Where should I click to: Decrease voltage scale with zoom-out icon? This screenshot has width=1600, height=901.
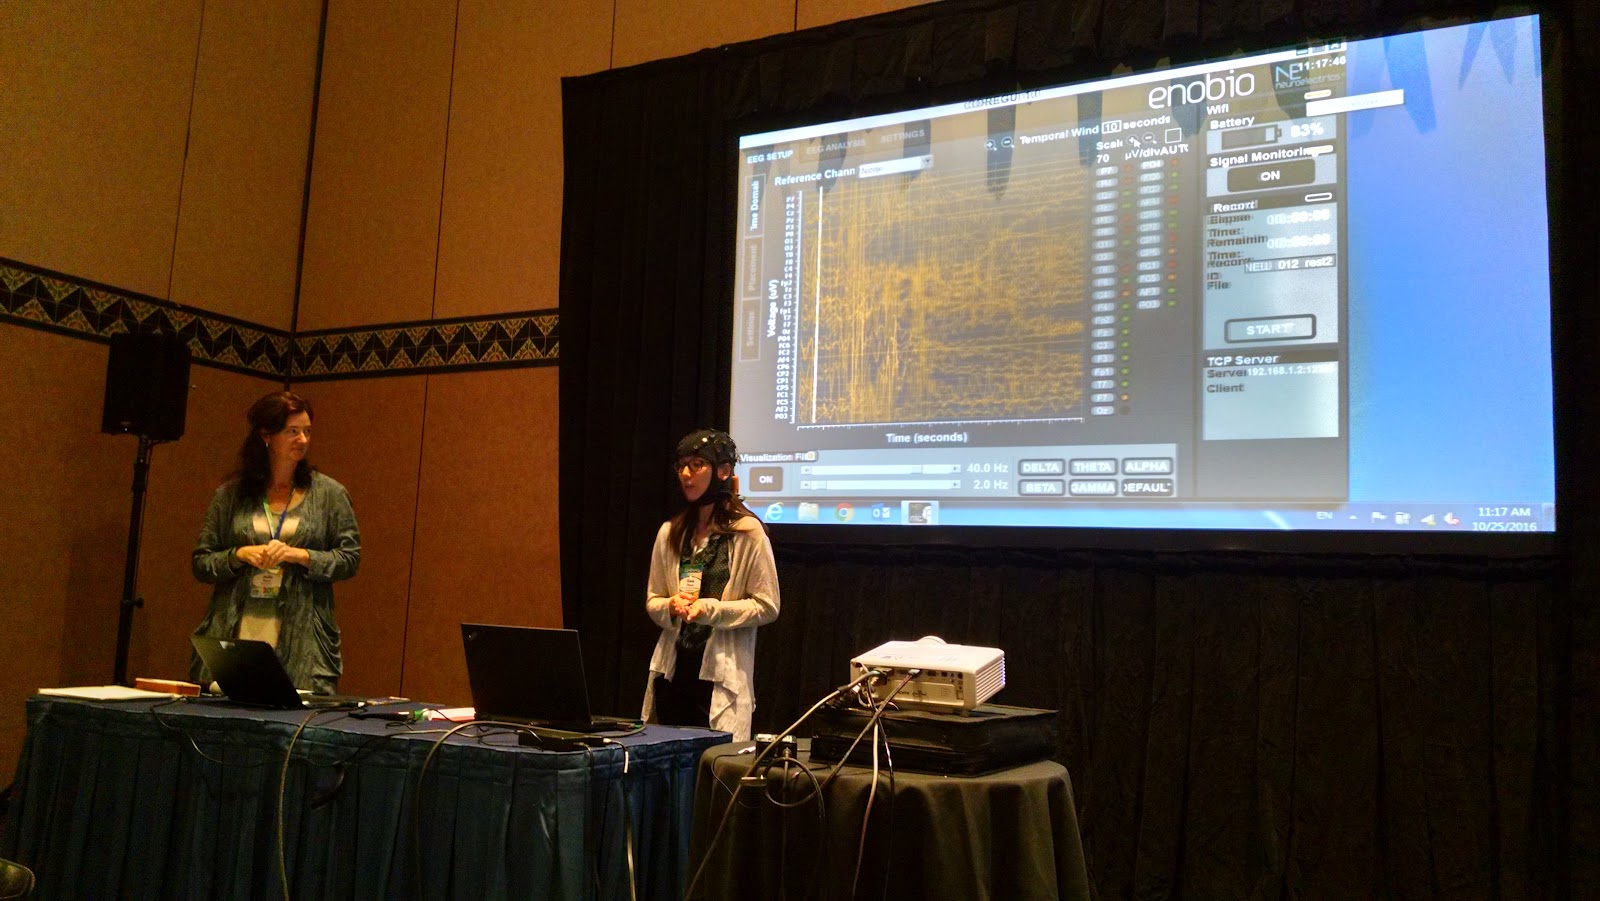click(1149, 137)
